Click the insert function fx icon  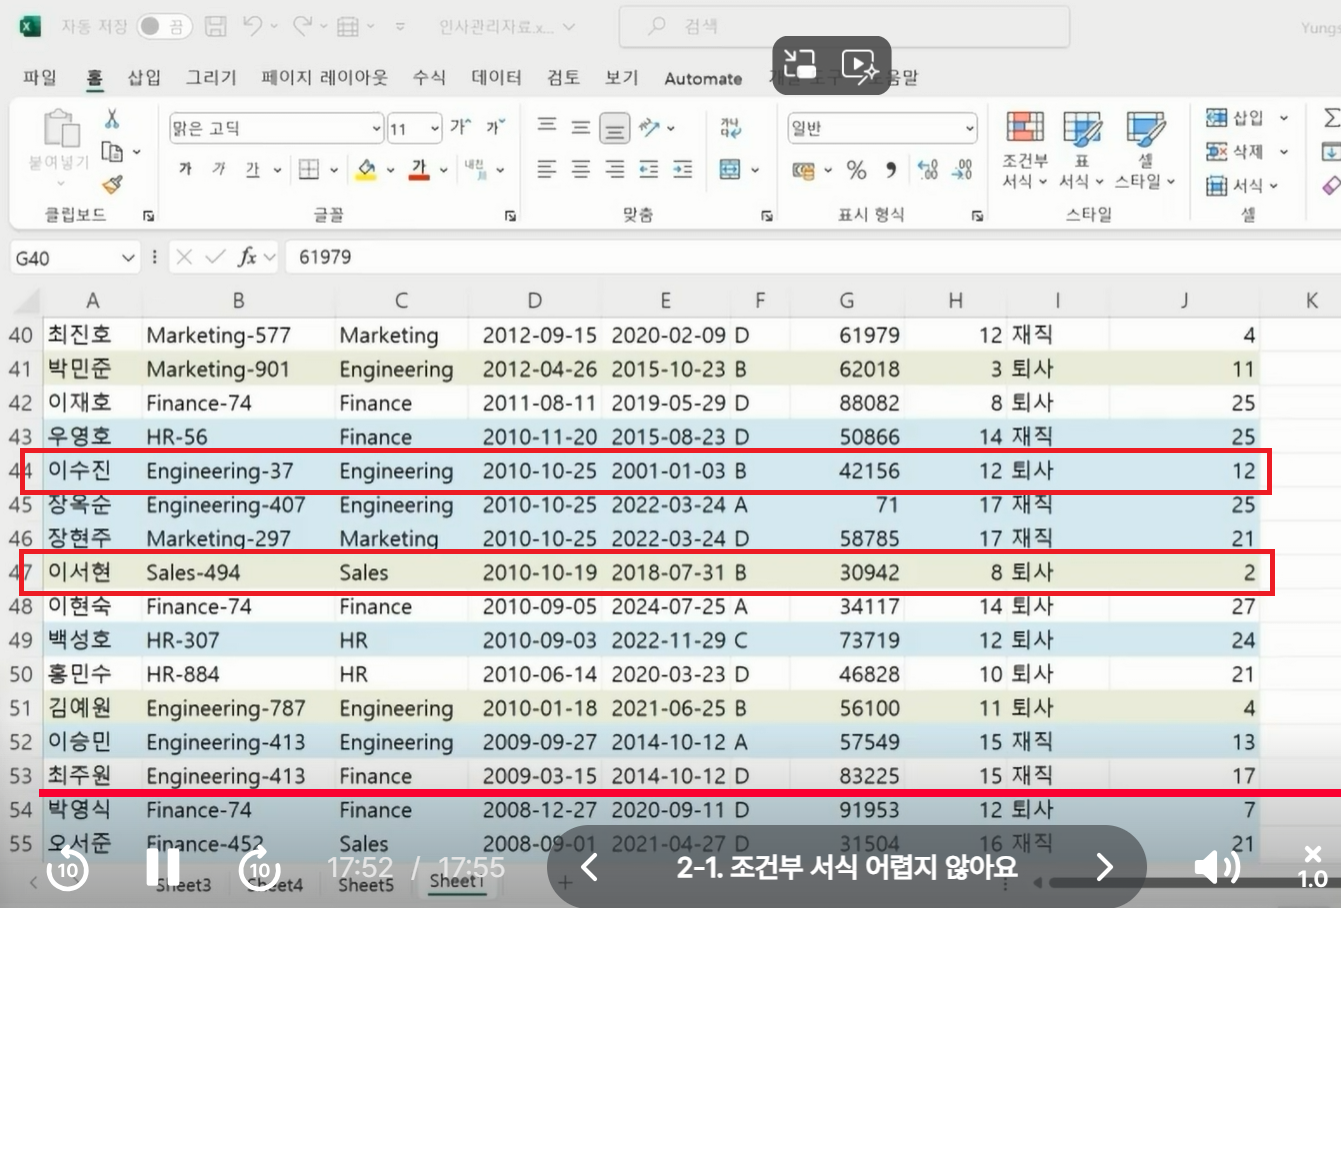point(247,257)
